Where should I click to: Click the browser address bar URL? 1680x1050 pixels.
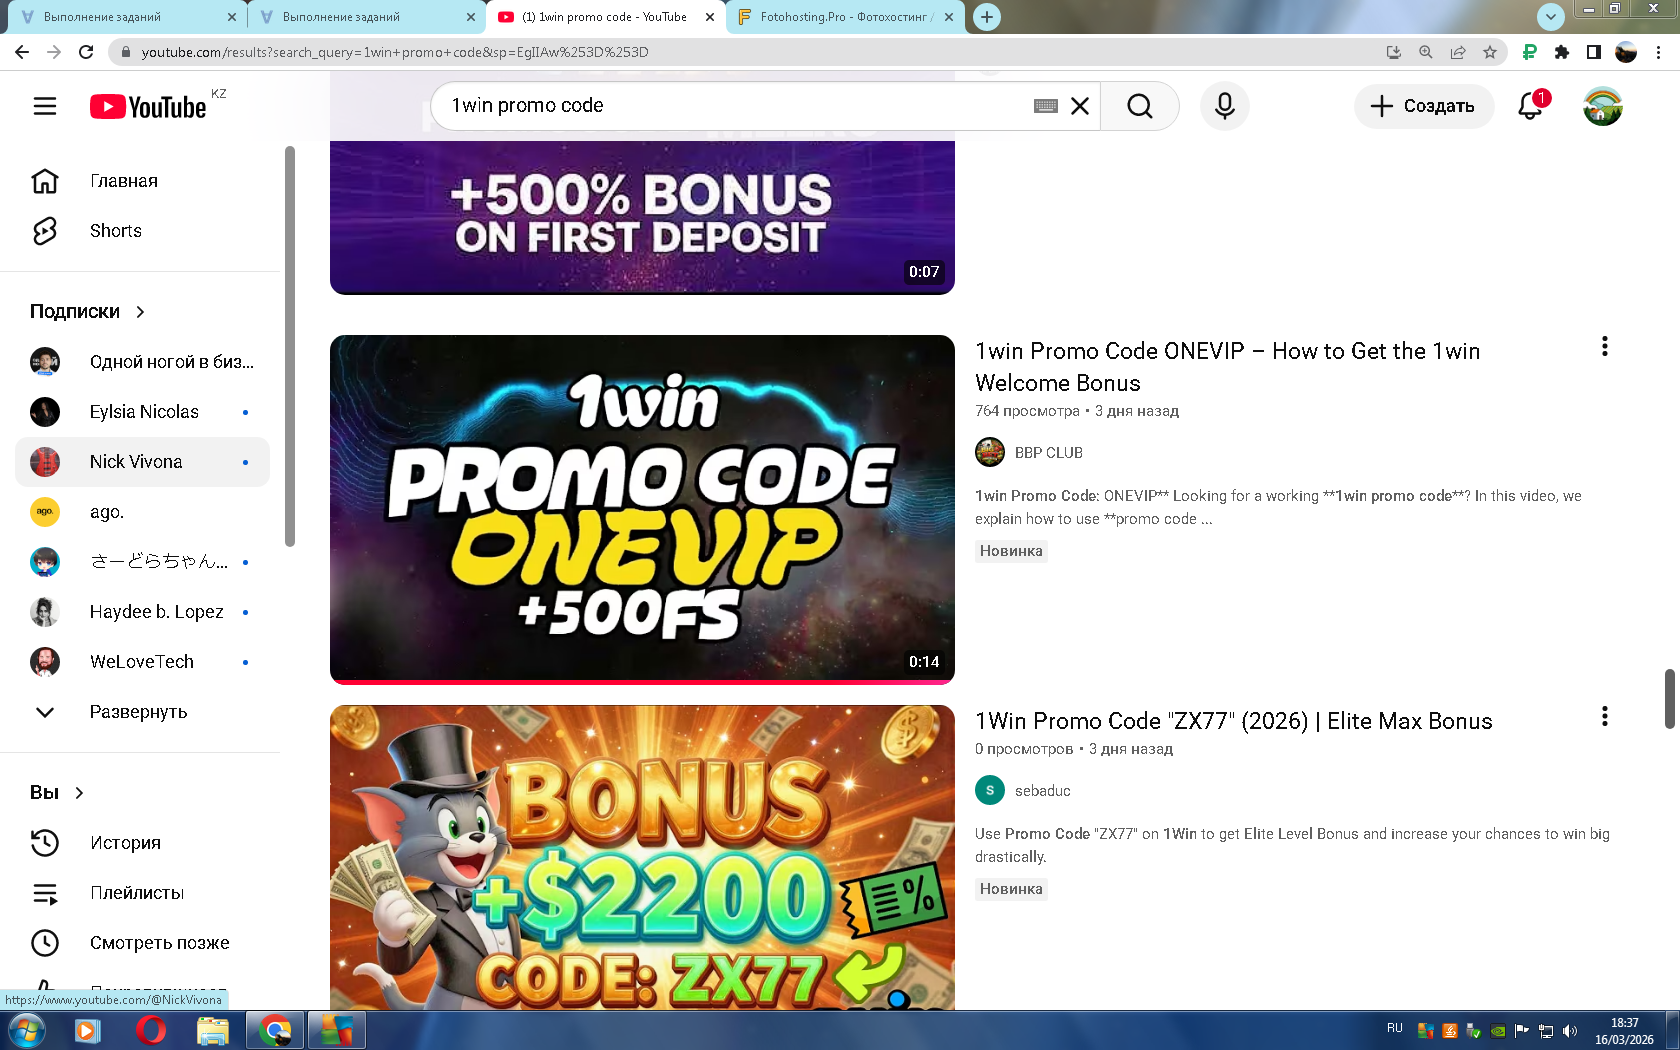[395, 52]
